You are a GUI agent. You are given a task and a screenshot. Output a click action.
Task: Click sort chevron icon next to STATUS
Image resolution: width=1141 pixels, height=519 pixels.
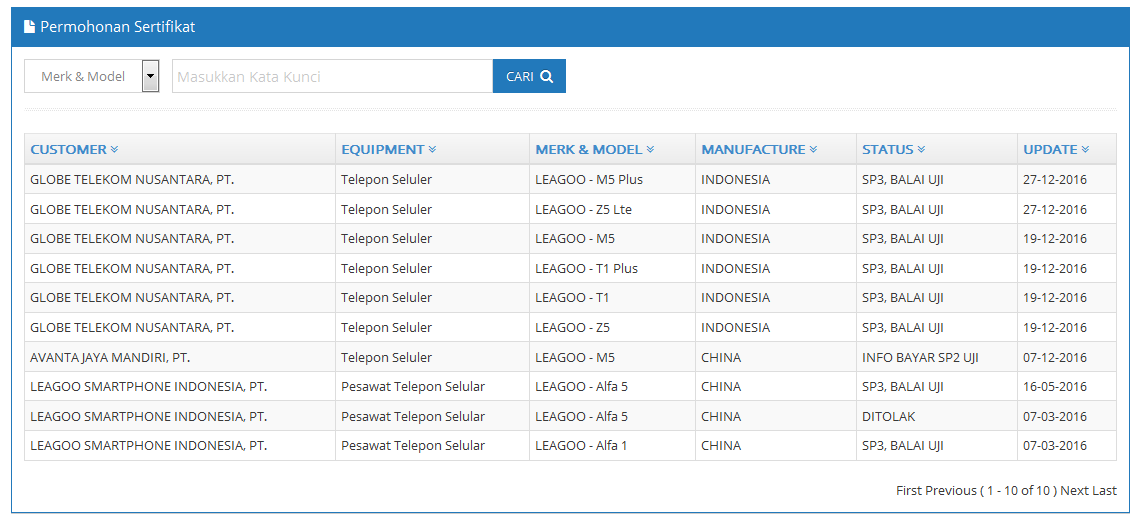[921, 149]
